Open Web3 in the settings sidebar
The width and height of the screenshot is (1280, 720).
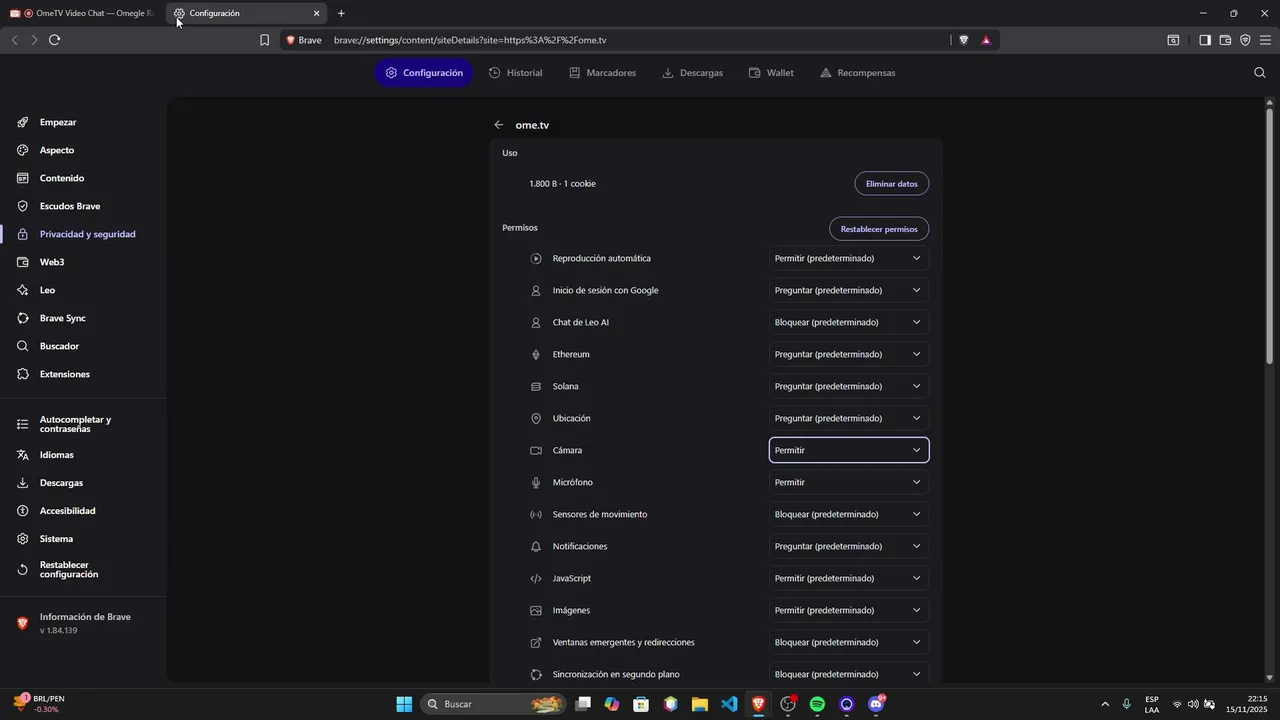52,262
